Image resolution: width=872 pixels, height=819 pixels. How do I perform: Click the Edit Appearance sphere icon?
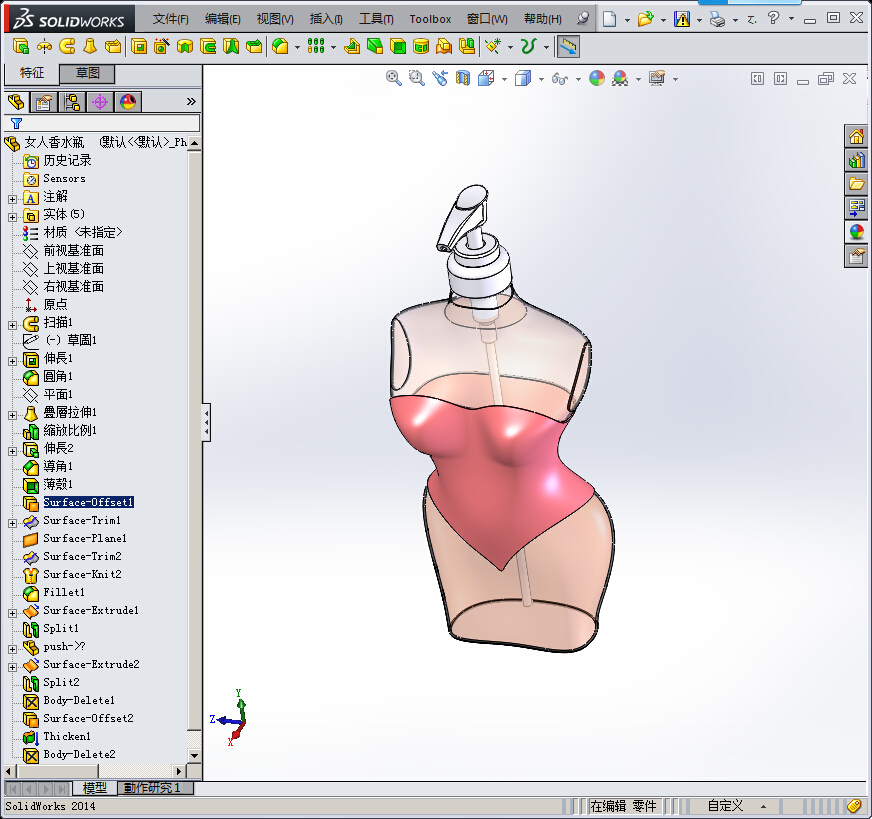coord(597,78)
